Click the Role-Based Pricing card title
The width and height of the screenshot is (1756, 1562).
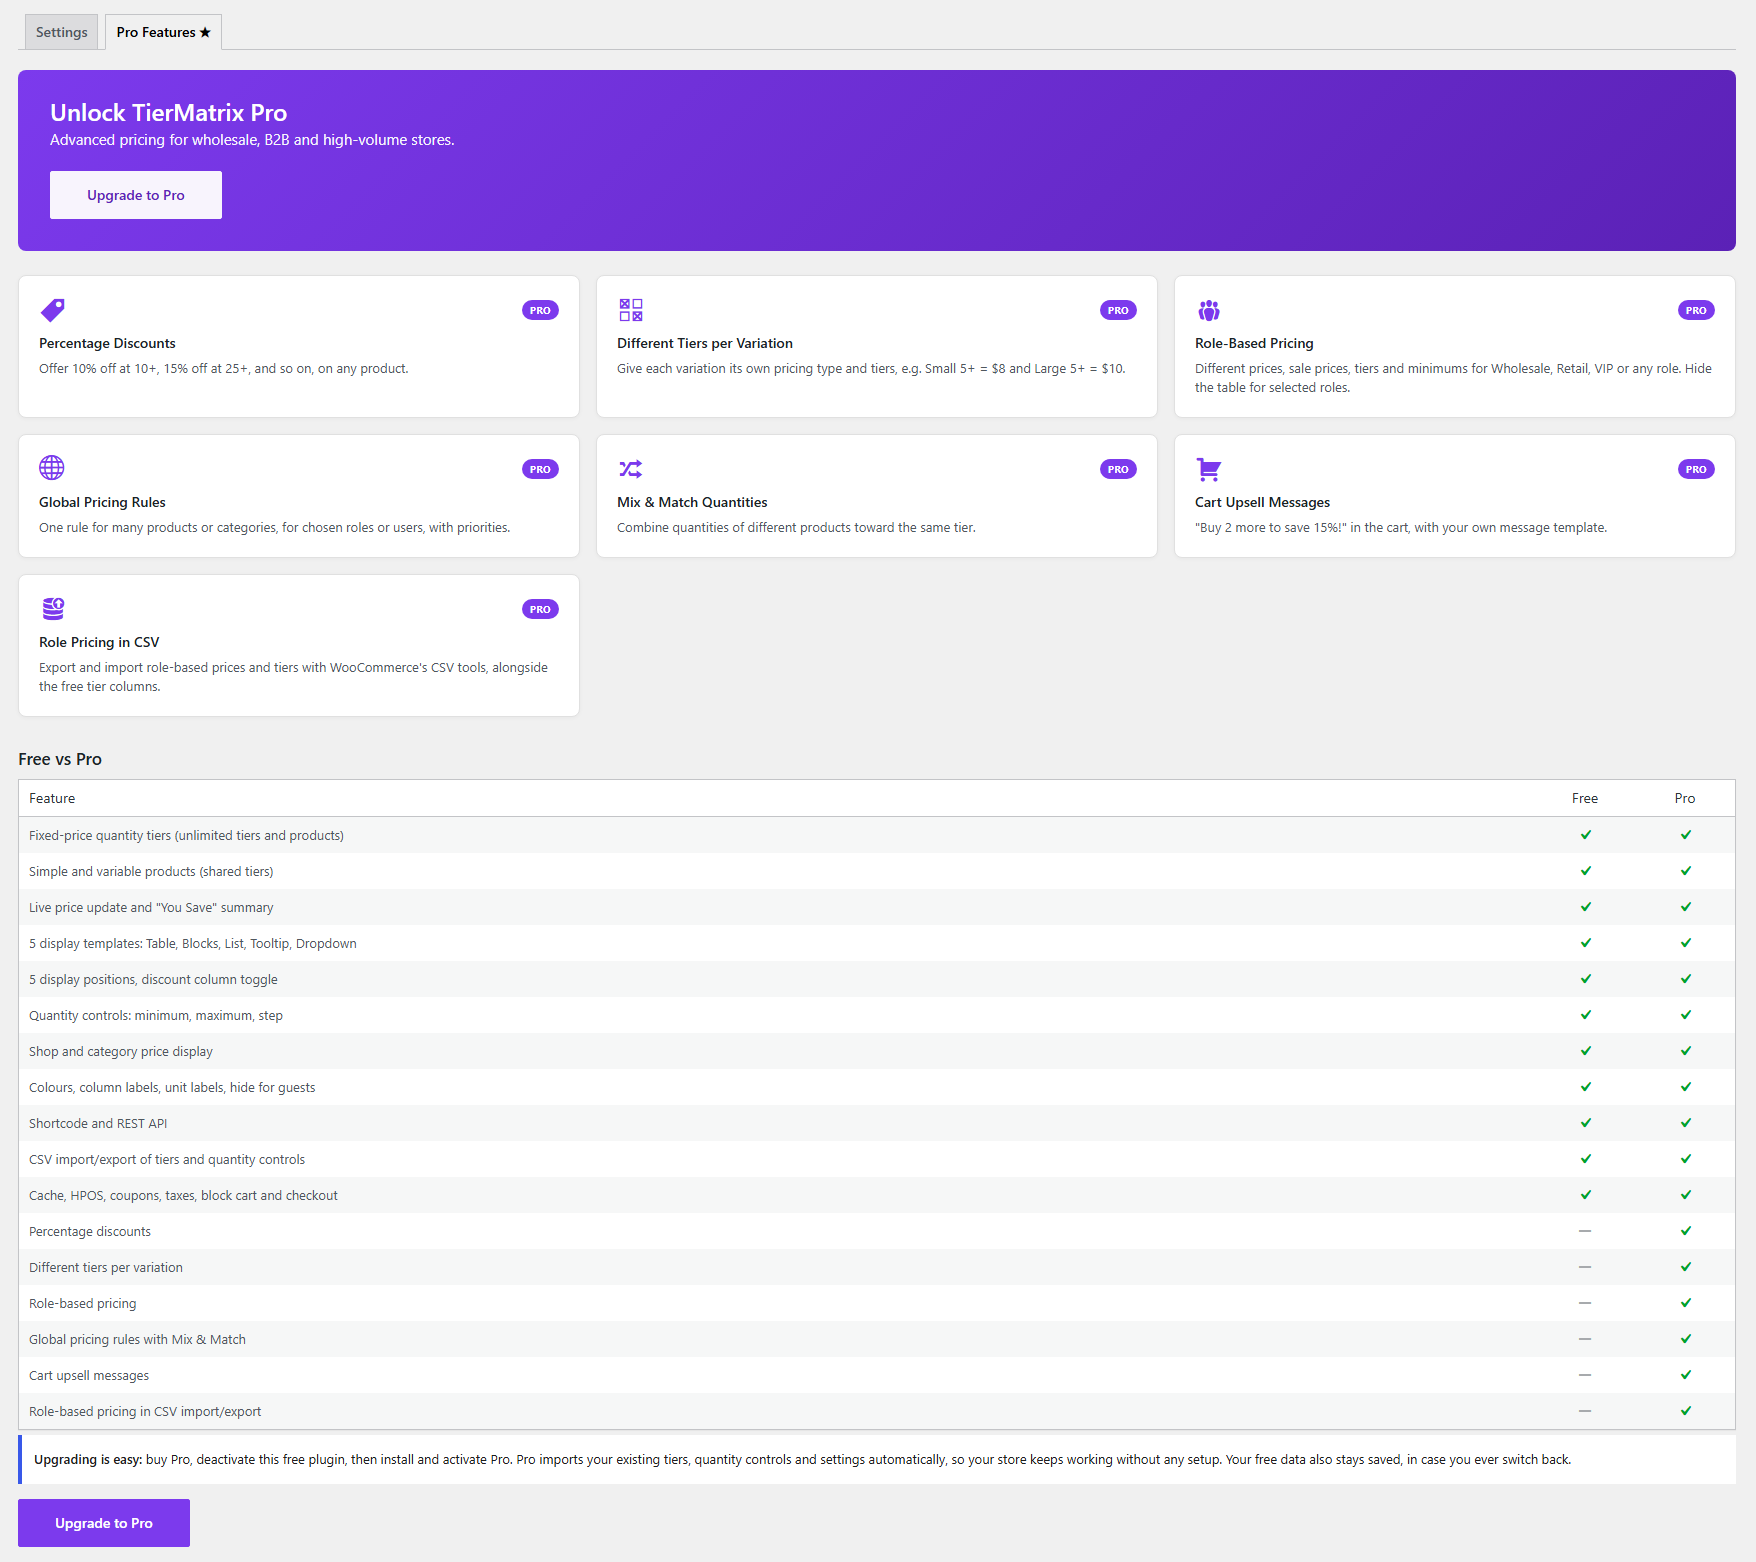coord(1254,343)
